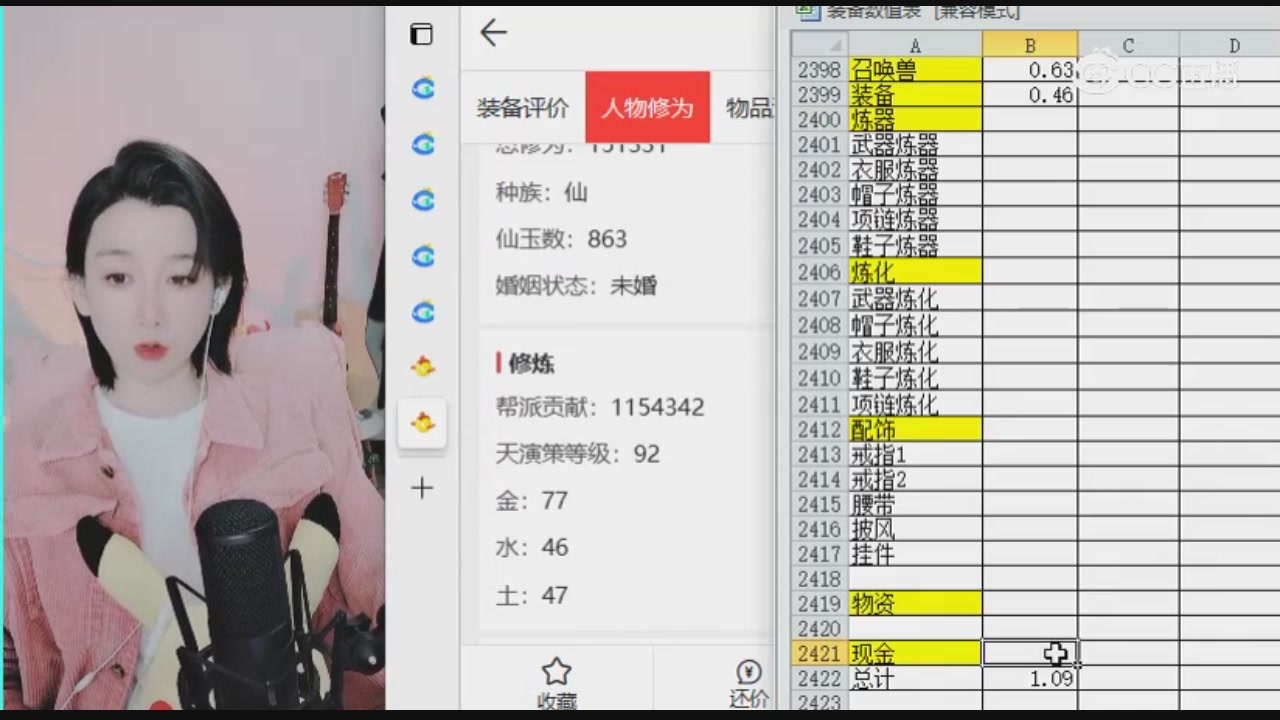
Task: Click the 婚姻状态: 未婚 line
Action: click(576, 286)
